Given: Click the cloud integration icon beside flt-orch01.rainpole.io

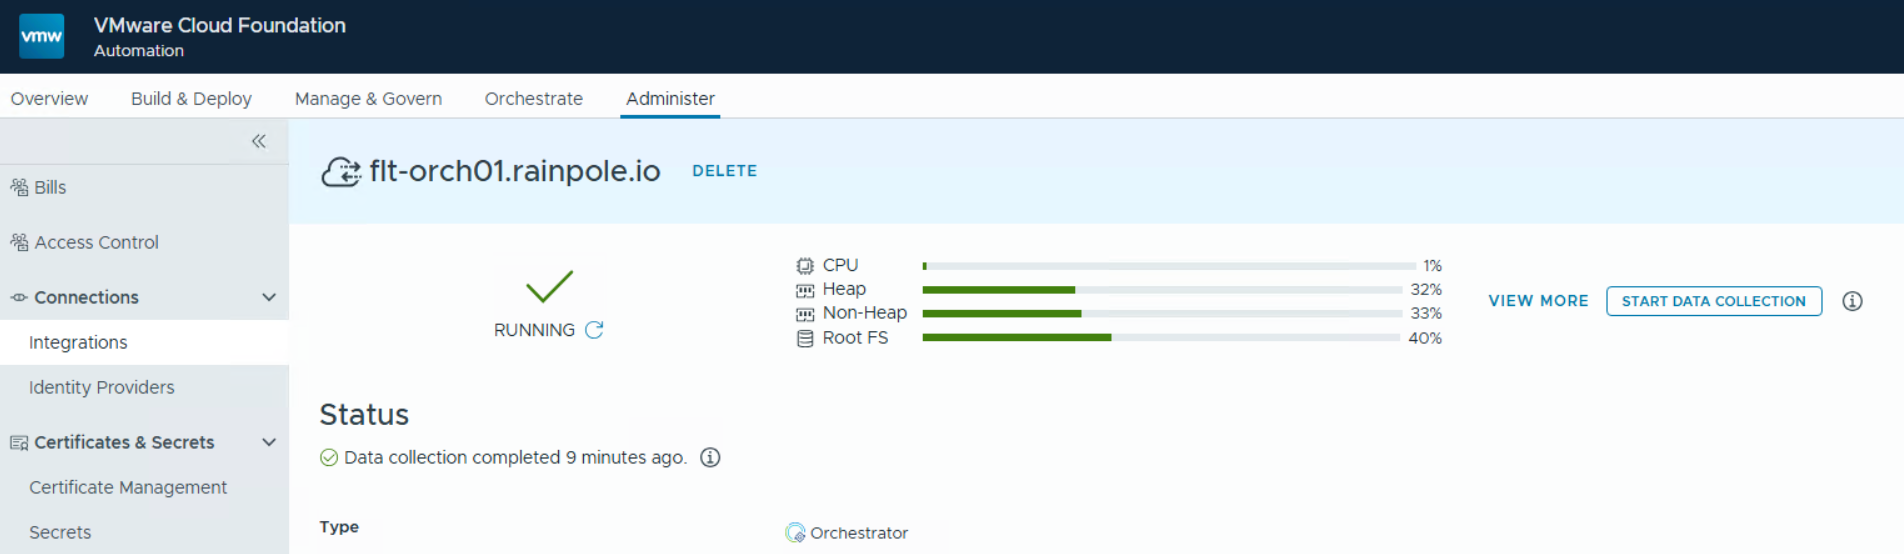Looking at the screenshot, I should coord(341,172).
